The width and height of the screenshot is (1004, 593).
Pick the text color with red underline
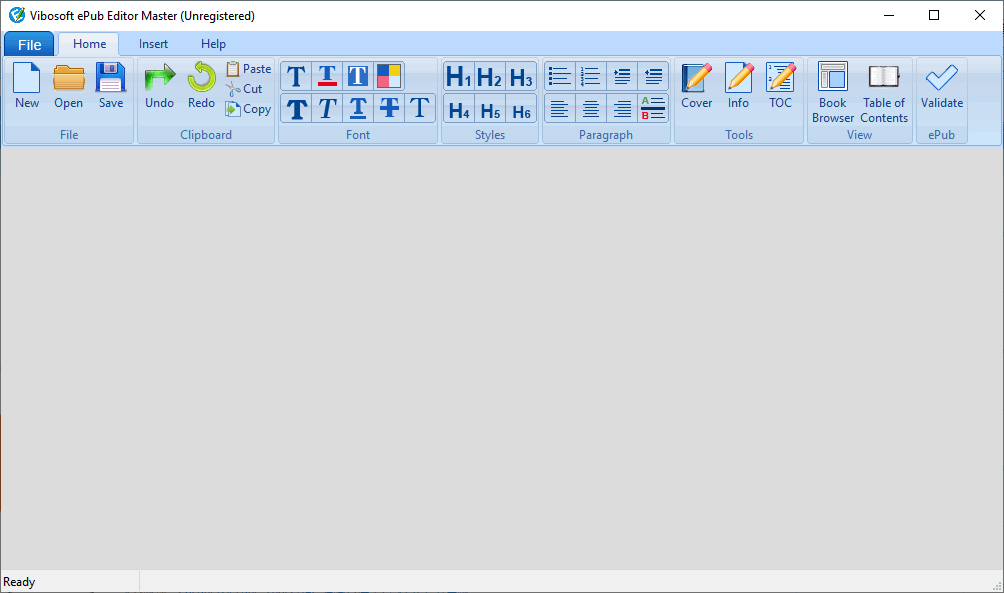coord(327,76)
